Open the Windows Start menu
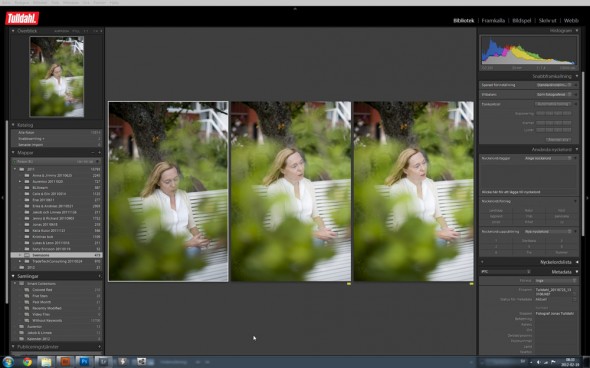The height and width of the screenshot is (368, 590). (x=8, y=362)
